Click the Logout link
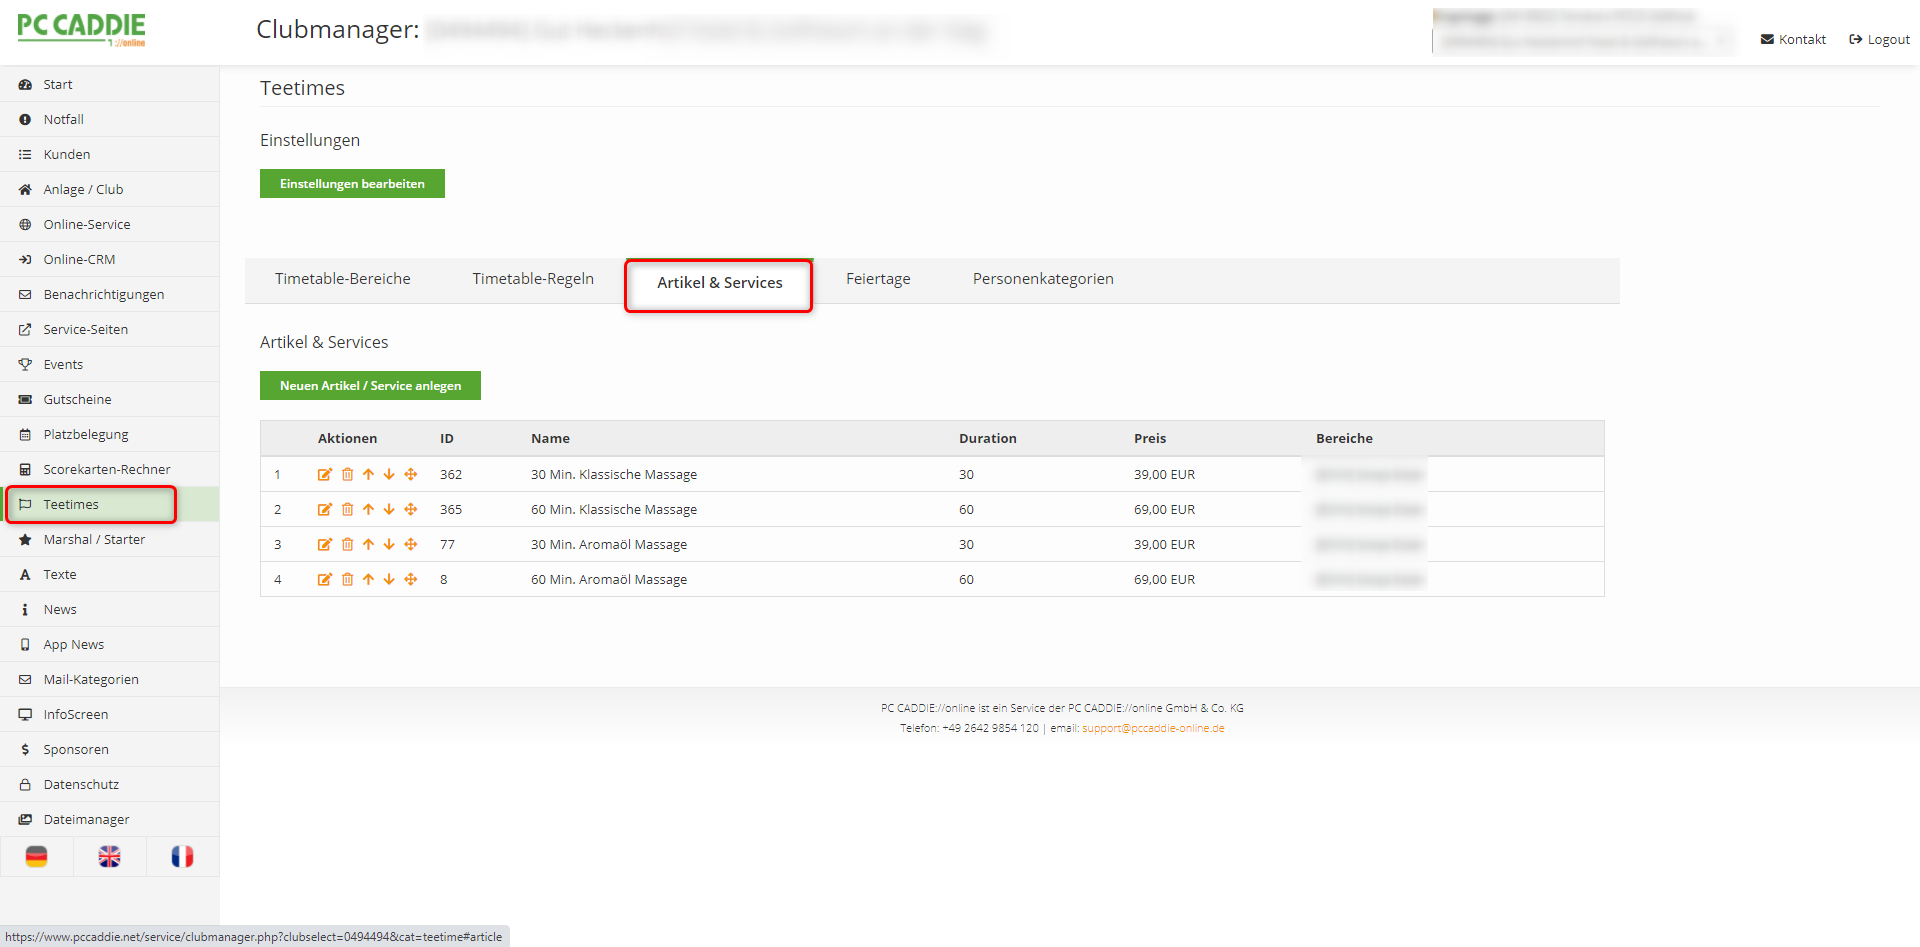The height and width of the screenshot is (947, 1920). (1879, 40)
